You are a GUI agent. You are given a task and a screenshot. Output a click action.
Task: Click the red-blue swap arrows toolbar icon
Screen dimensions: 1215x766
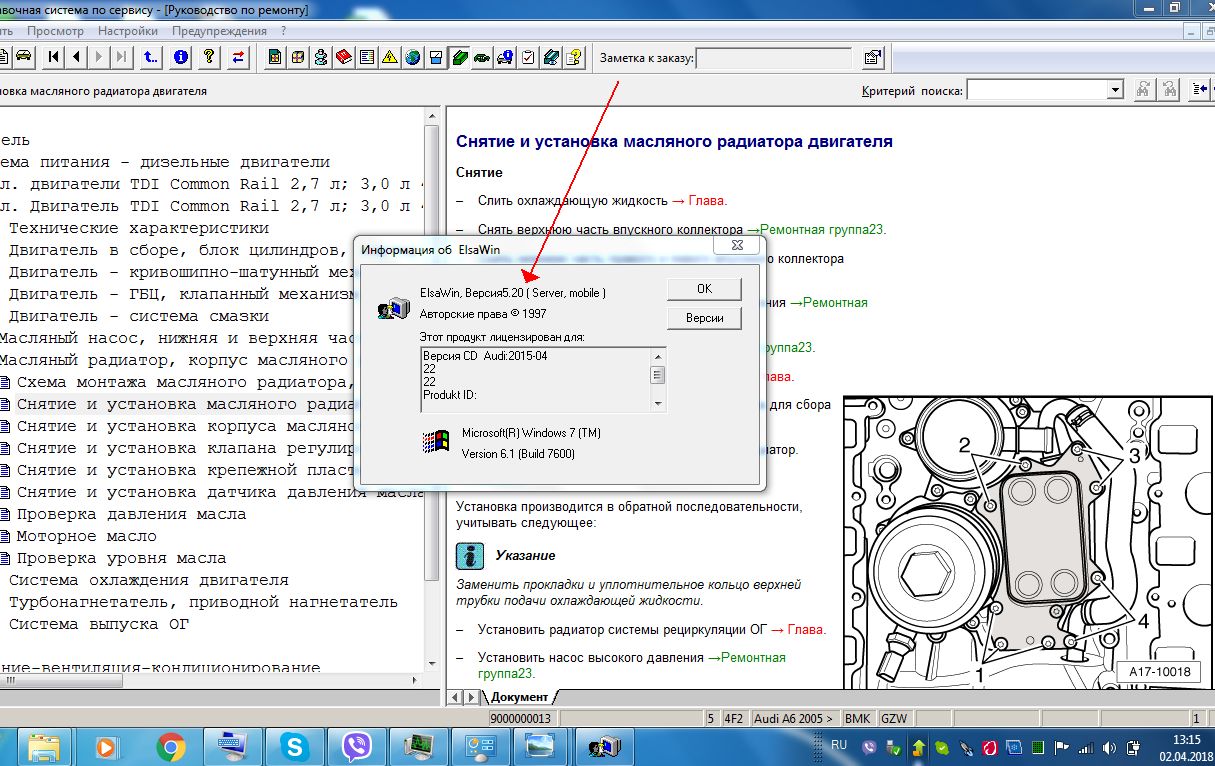pos(238,57)
